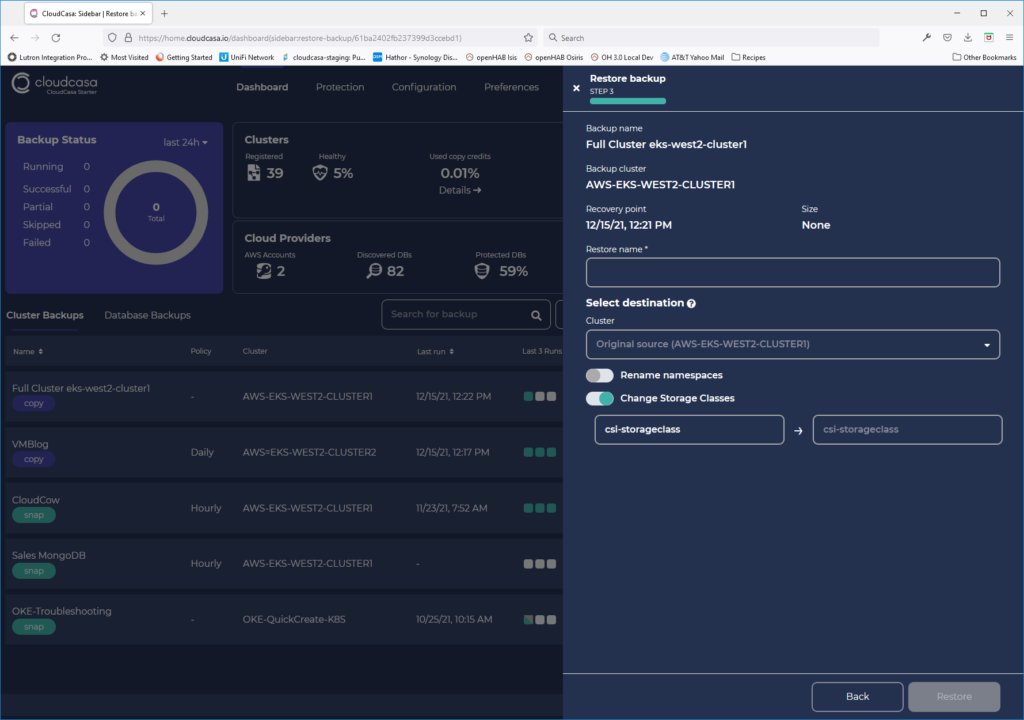The width and height of the screenshot is (1024, 720).
Task: Click the Restore button
Action: point(954,696)
